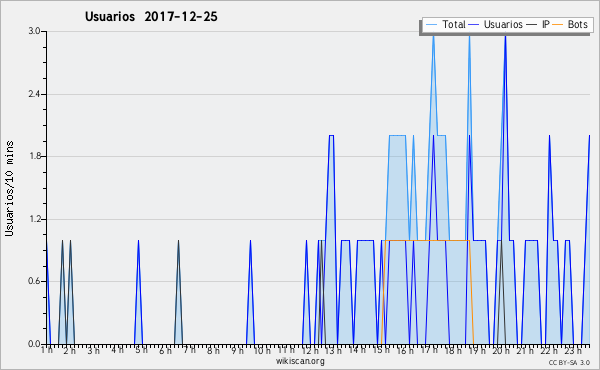This screenshot has width=600, height=370.
Task: Click the CC BY-SA 3.0 license text
Action: [569, 362]
